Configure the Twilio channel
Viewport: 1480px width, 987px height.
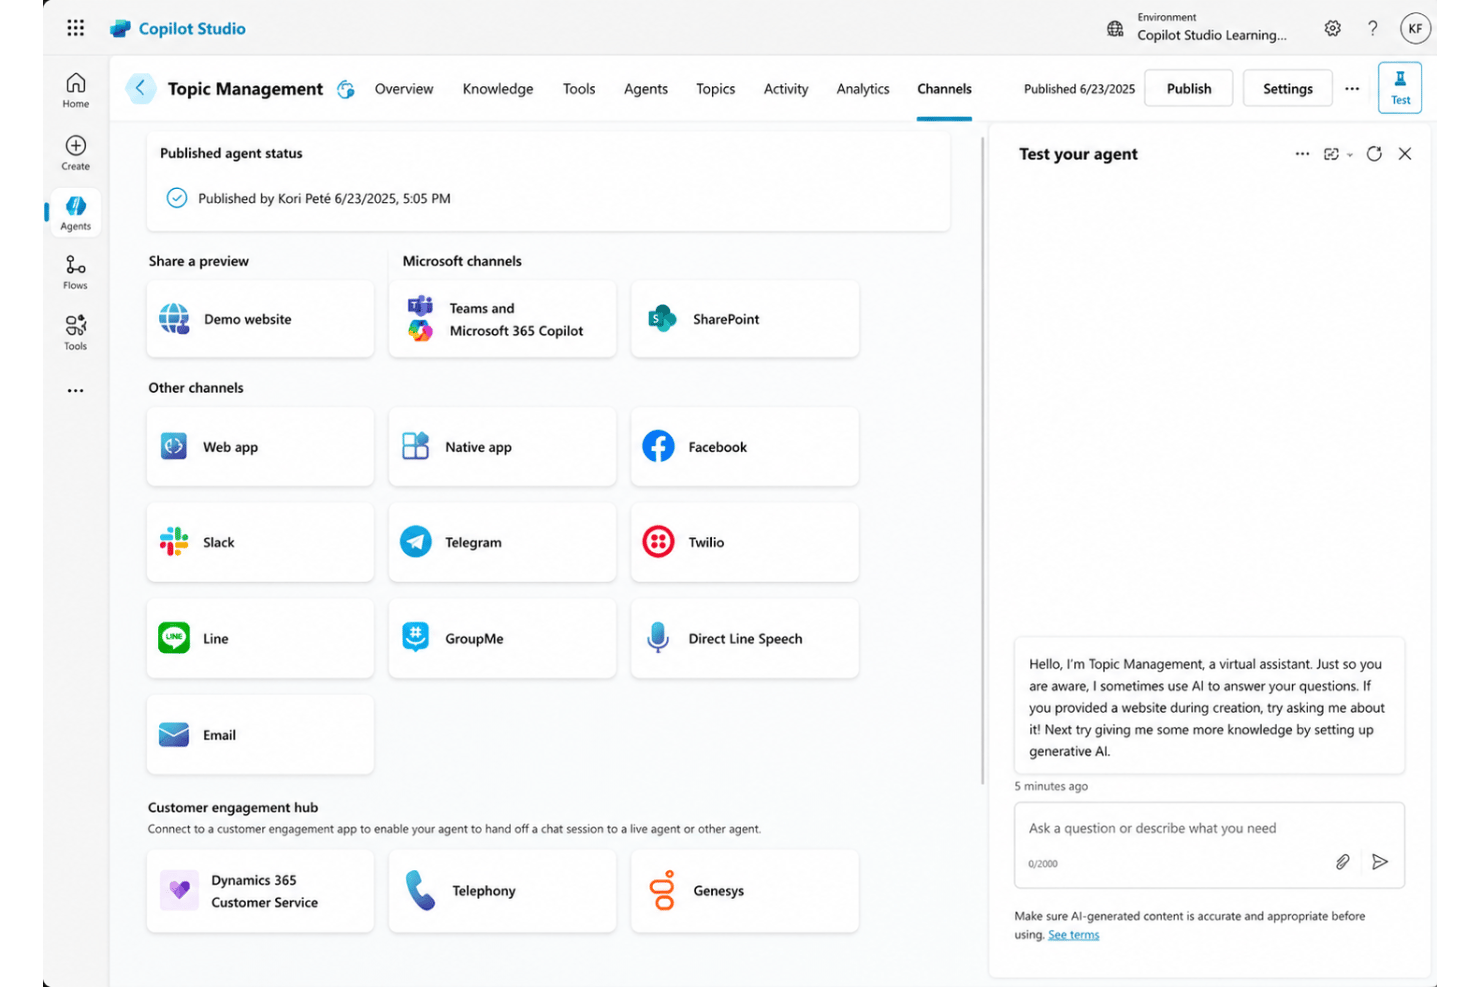point(745,542)
